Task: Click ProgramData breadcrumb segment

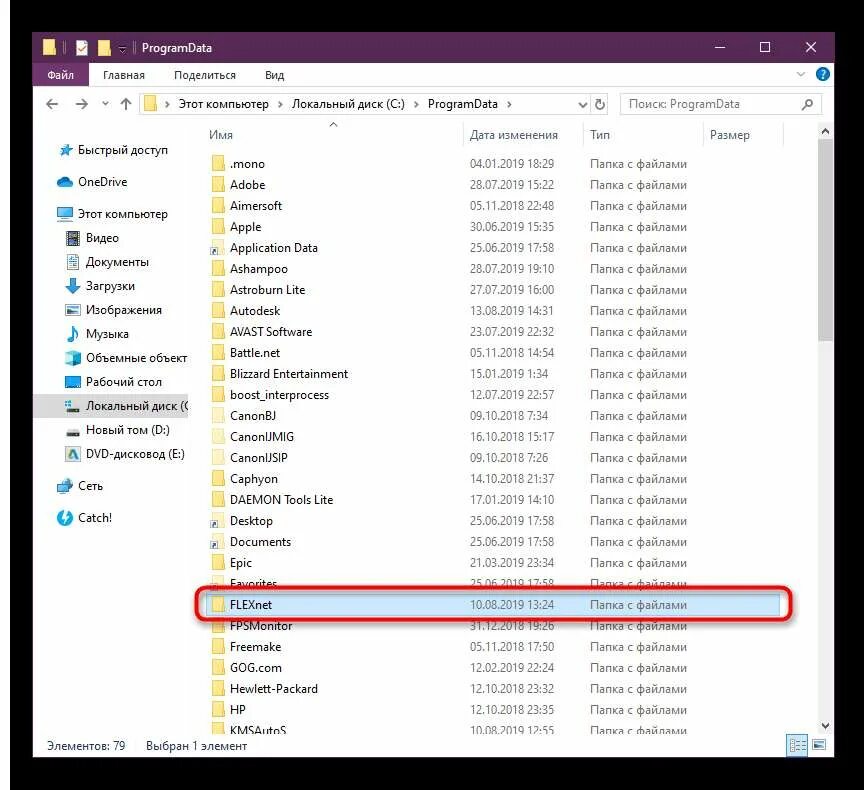Action: point(463,104)
